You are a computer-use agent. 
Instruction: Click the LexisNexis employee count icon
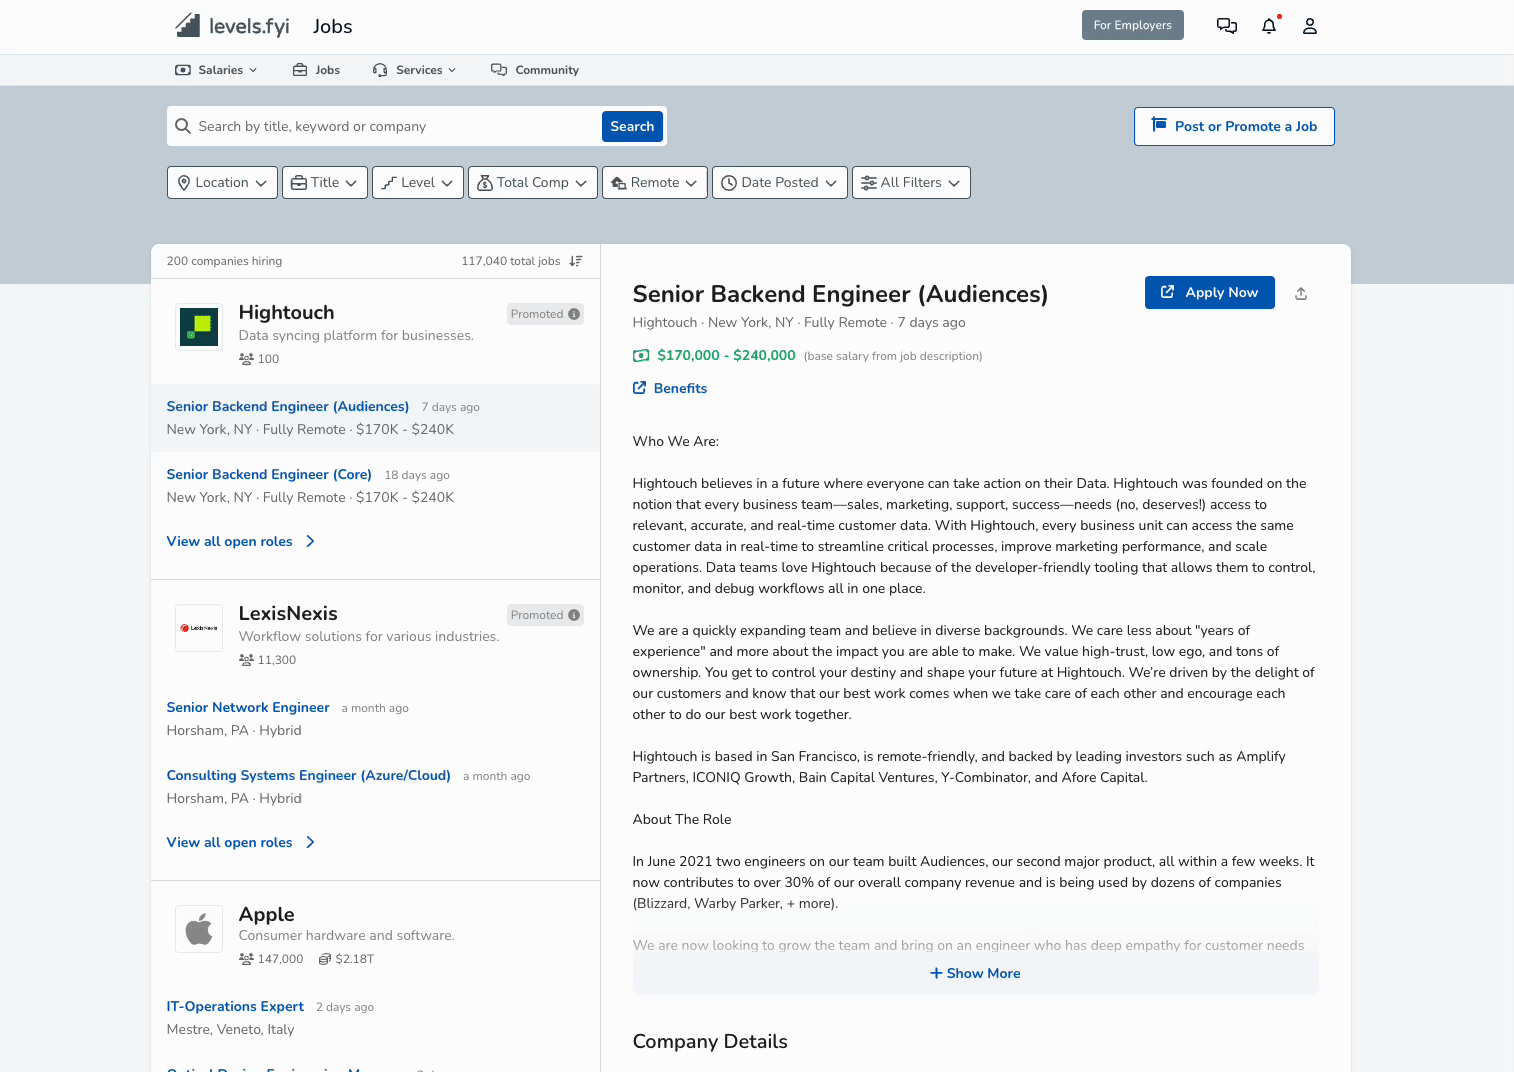246,660
